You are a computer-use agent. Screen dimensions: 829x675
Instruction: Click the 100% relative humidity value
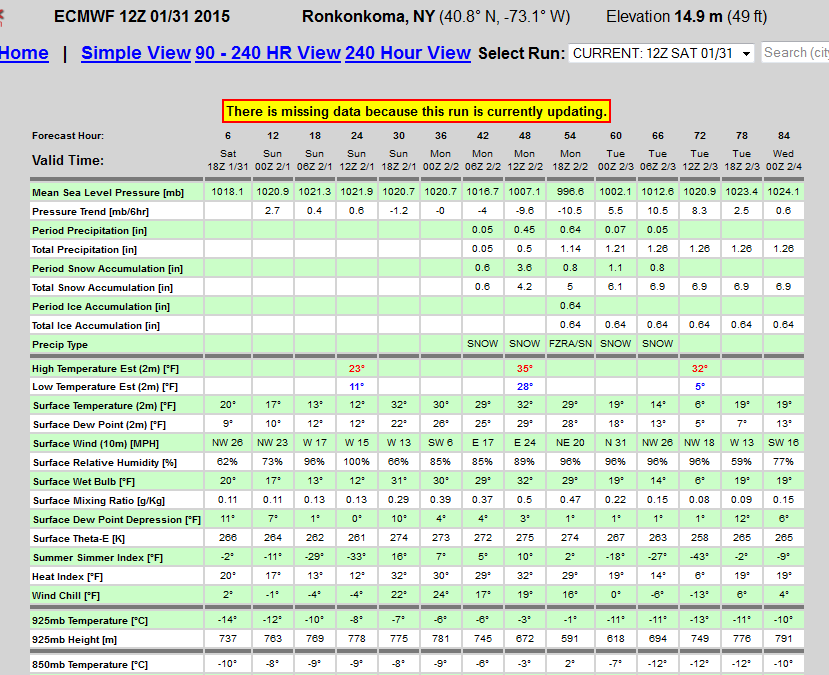pos(357,462)
